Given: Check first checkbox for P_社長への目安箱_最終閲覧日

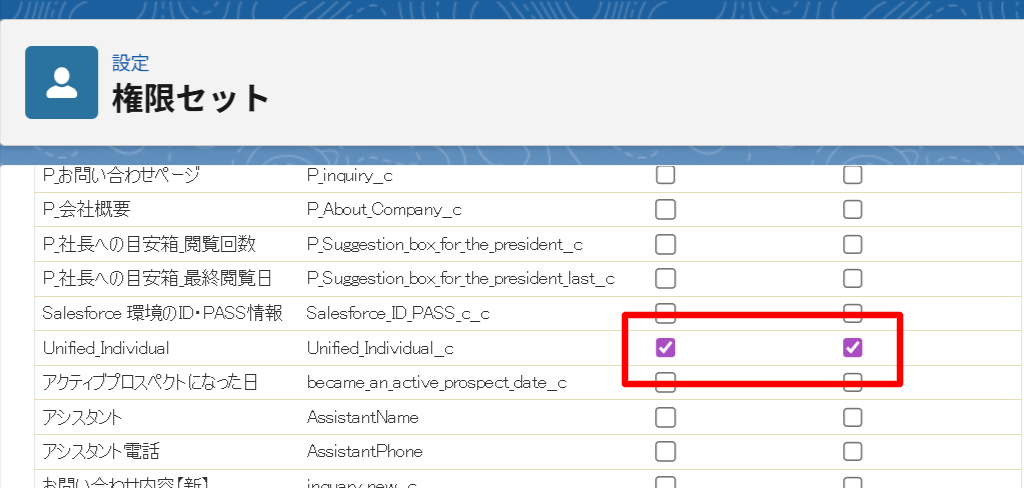Looking at the screenshot, I should coord(665,279).
